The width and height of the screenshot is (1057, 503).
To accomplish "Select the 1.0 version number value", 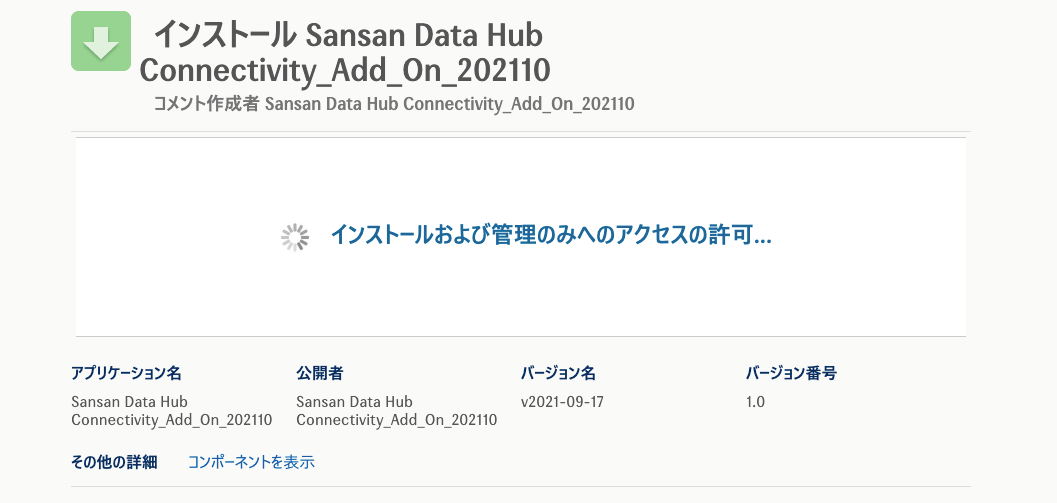I will [x=755, y=402].
